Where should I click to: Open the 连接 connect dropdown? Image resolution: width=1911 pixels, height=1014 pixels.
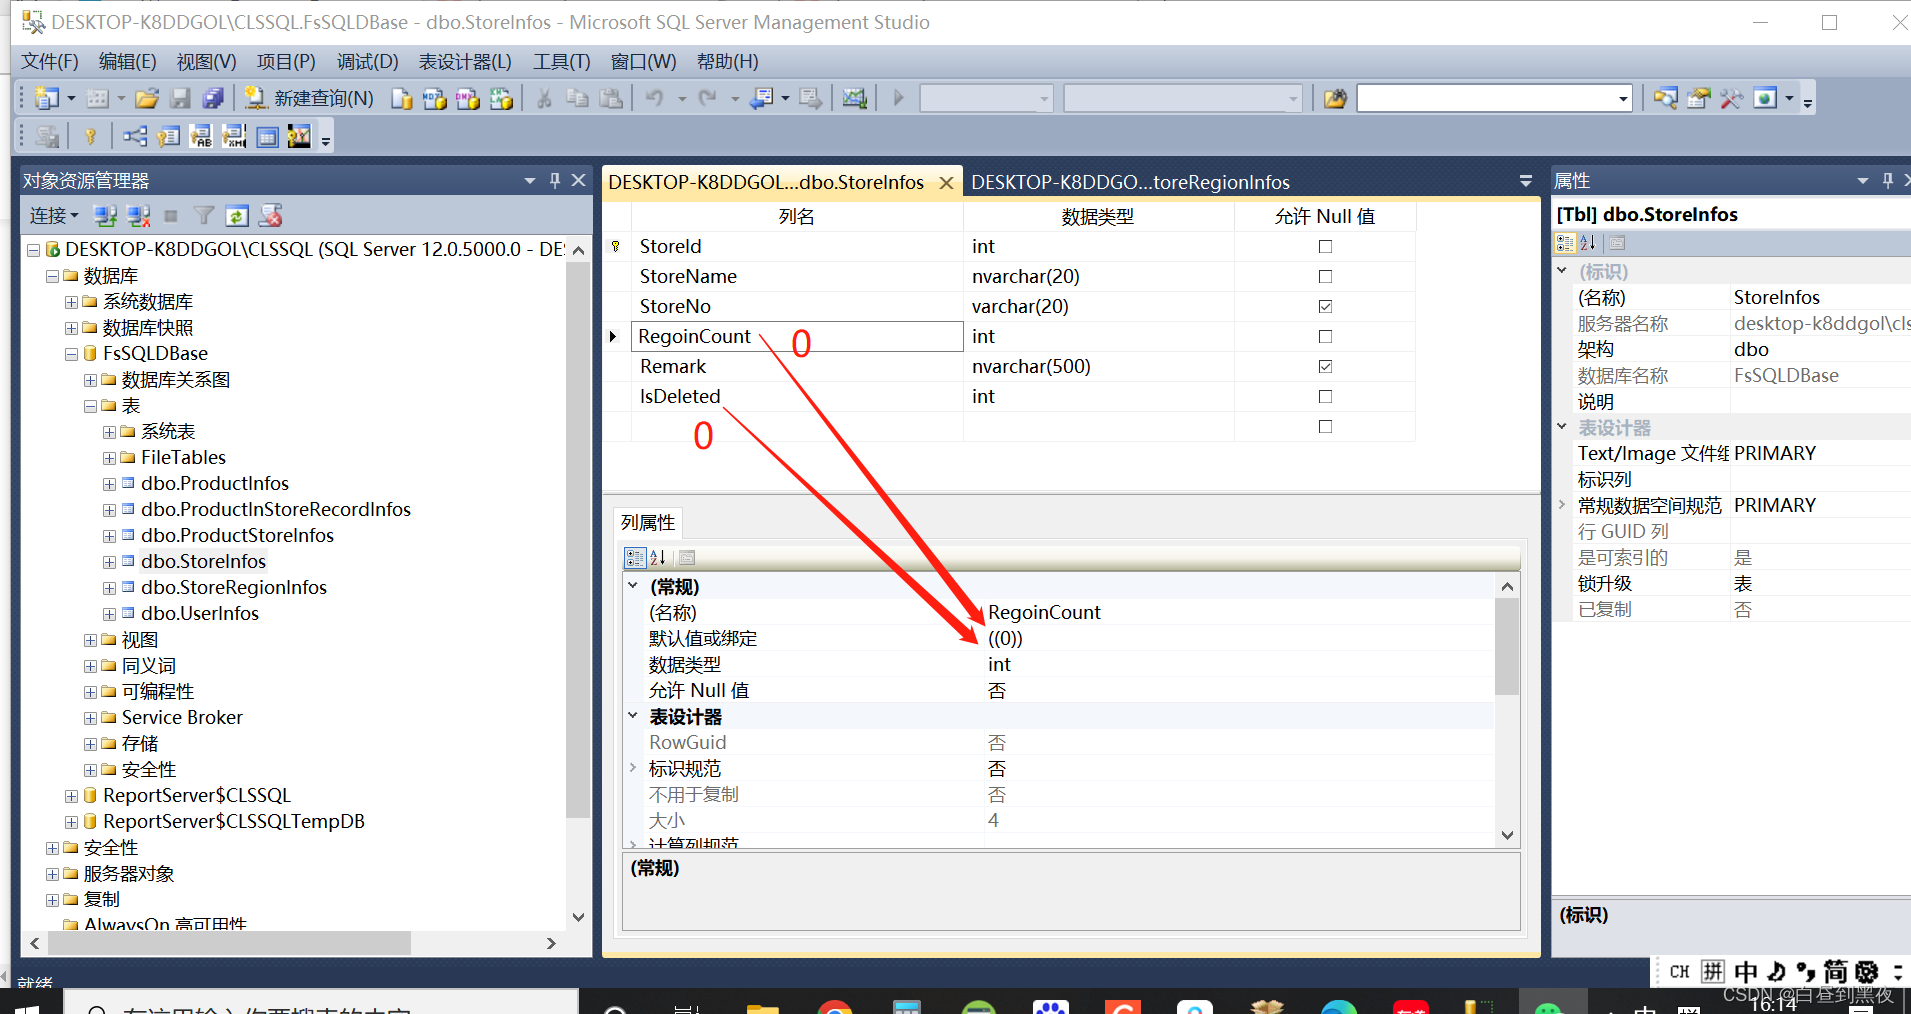coord(54,215)
